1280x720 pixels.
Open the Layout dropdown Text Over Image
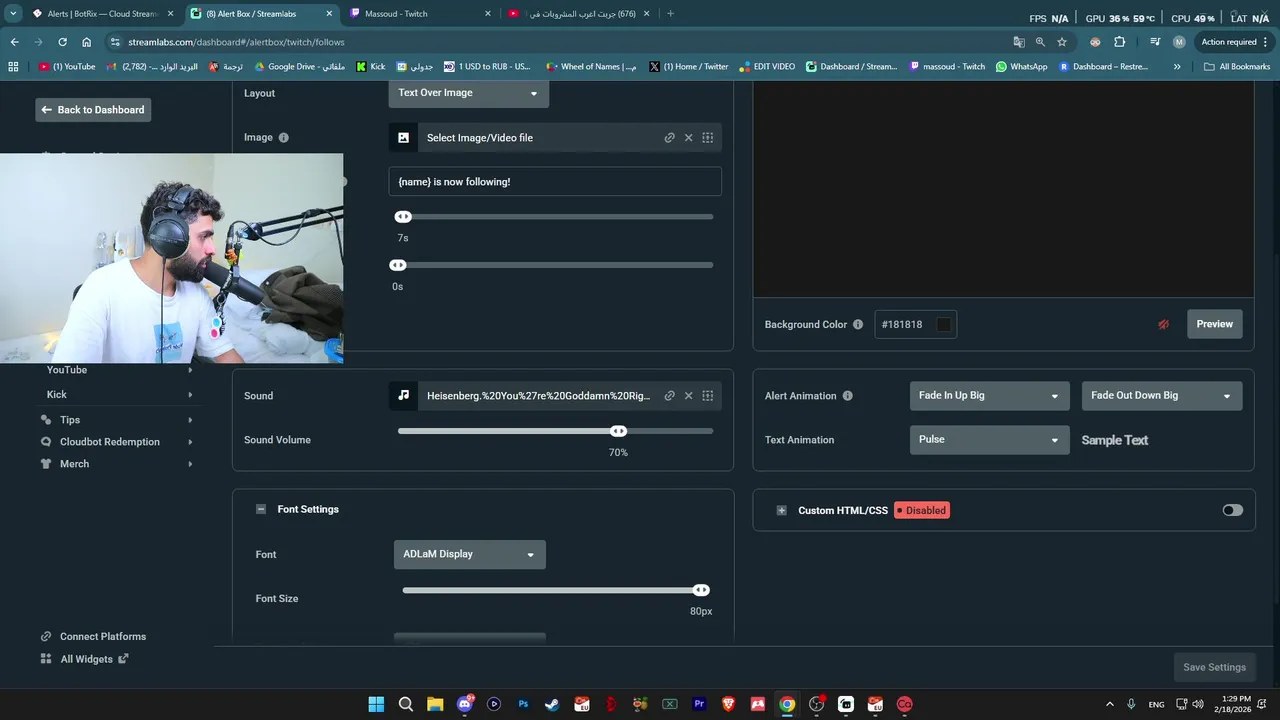coord(469,93)
